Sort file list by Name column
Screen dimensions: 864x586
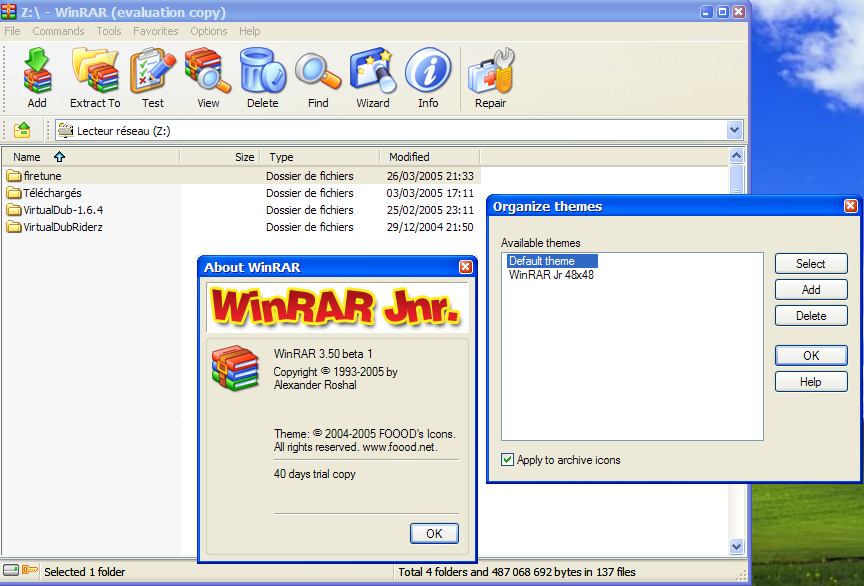pyautogui.click(x=27, y=157)
